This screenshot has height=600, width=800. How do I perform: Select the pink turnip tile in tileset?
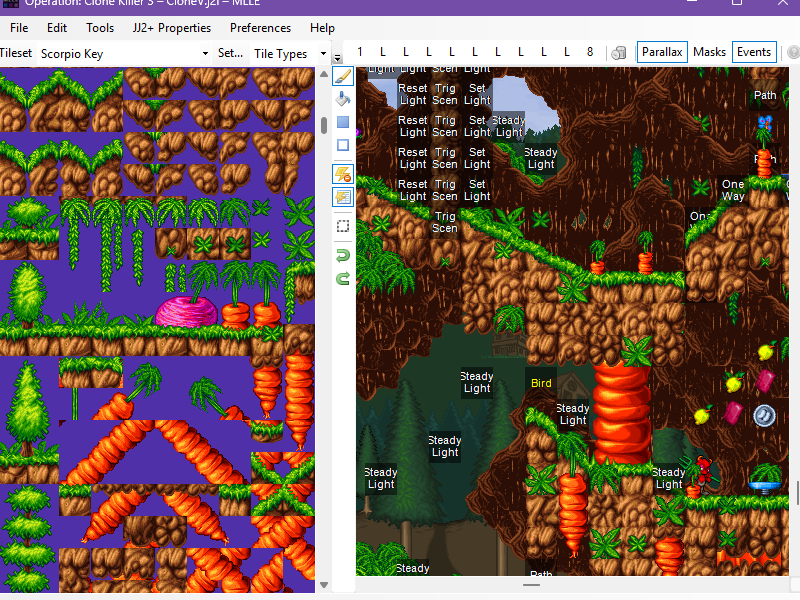coord(187,311)
